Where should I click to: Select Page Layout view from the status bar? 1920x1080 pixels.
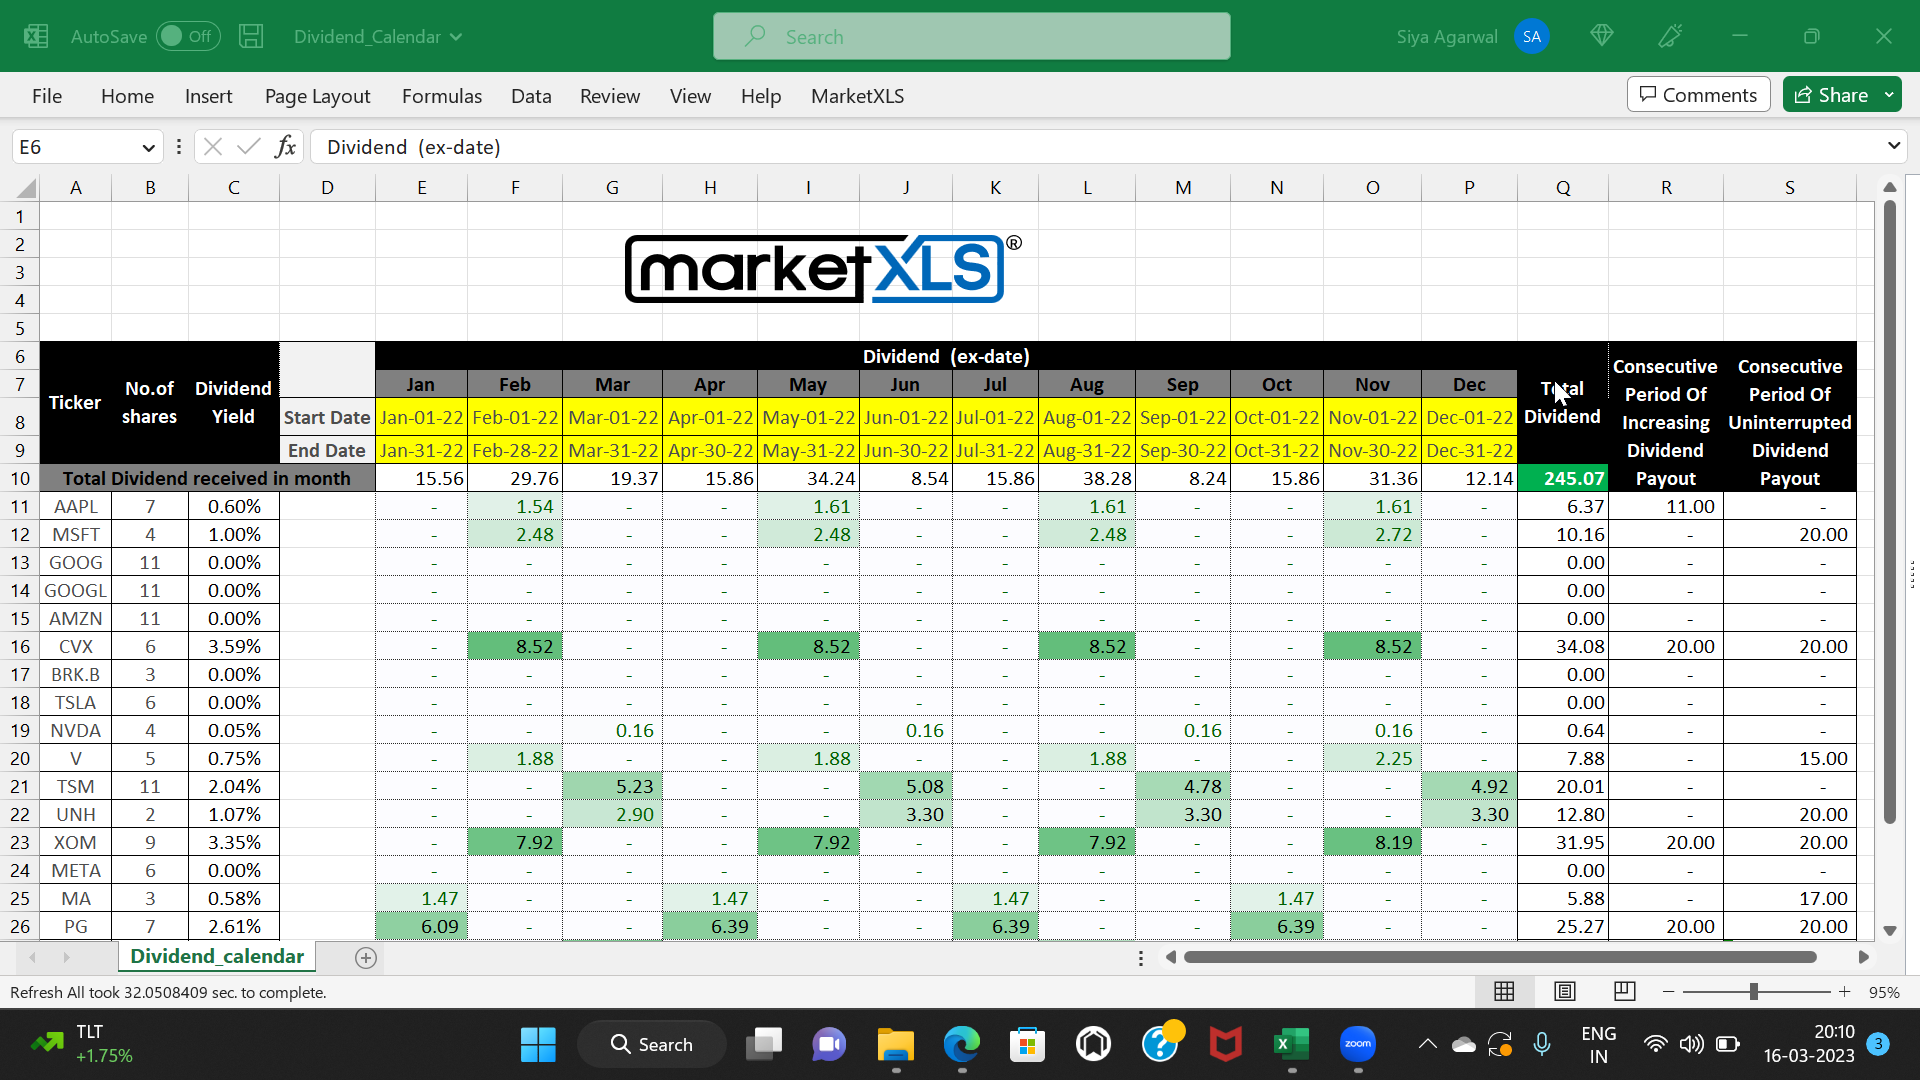(x=1565, y=991)
